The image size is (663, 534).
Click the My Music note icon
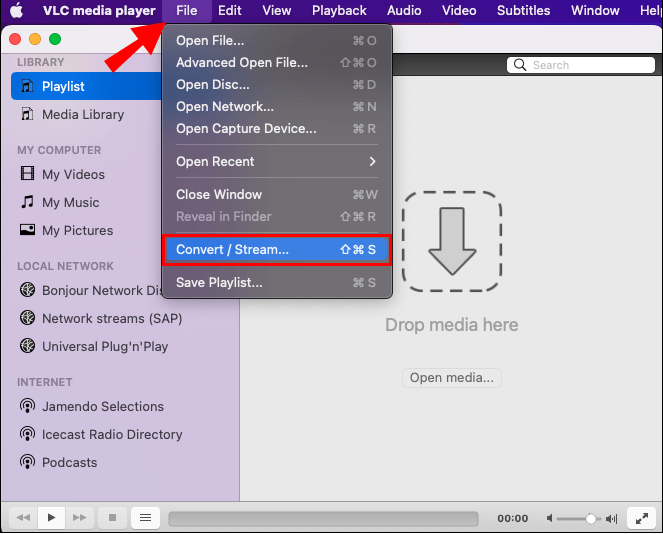click(x=27, y=202)
